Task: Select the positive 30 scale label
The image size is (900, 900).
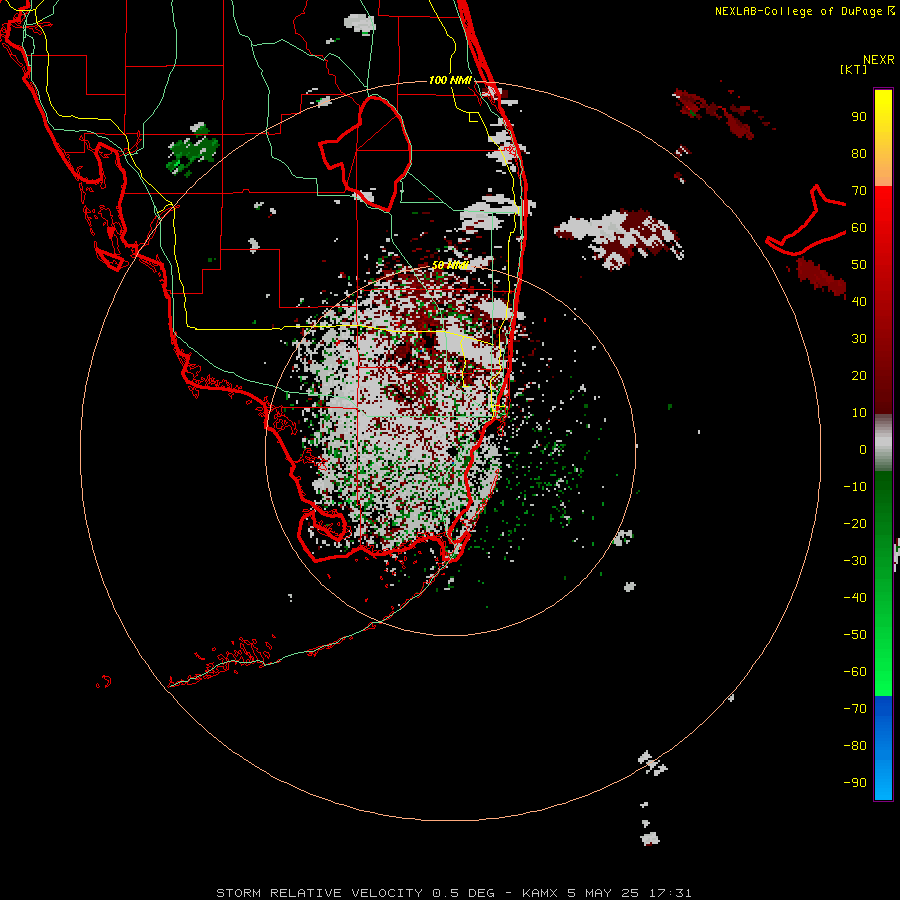Action: [859, 339]
